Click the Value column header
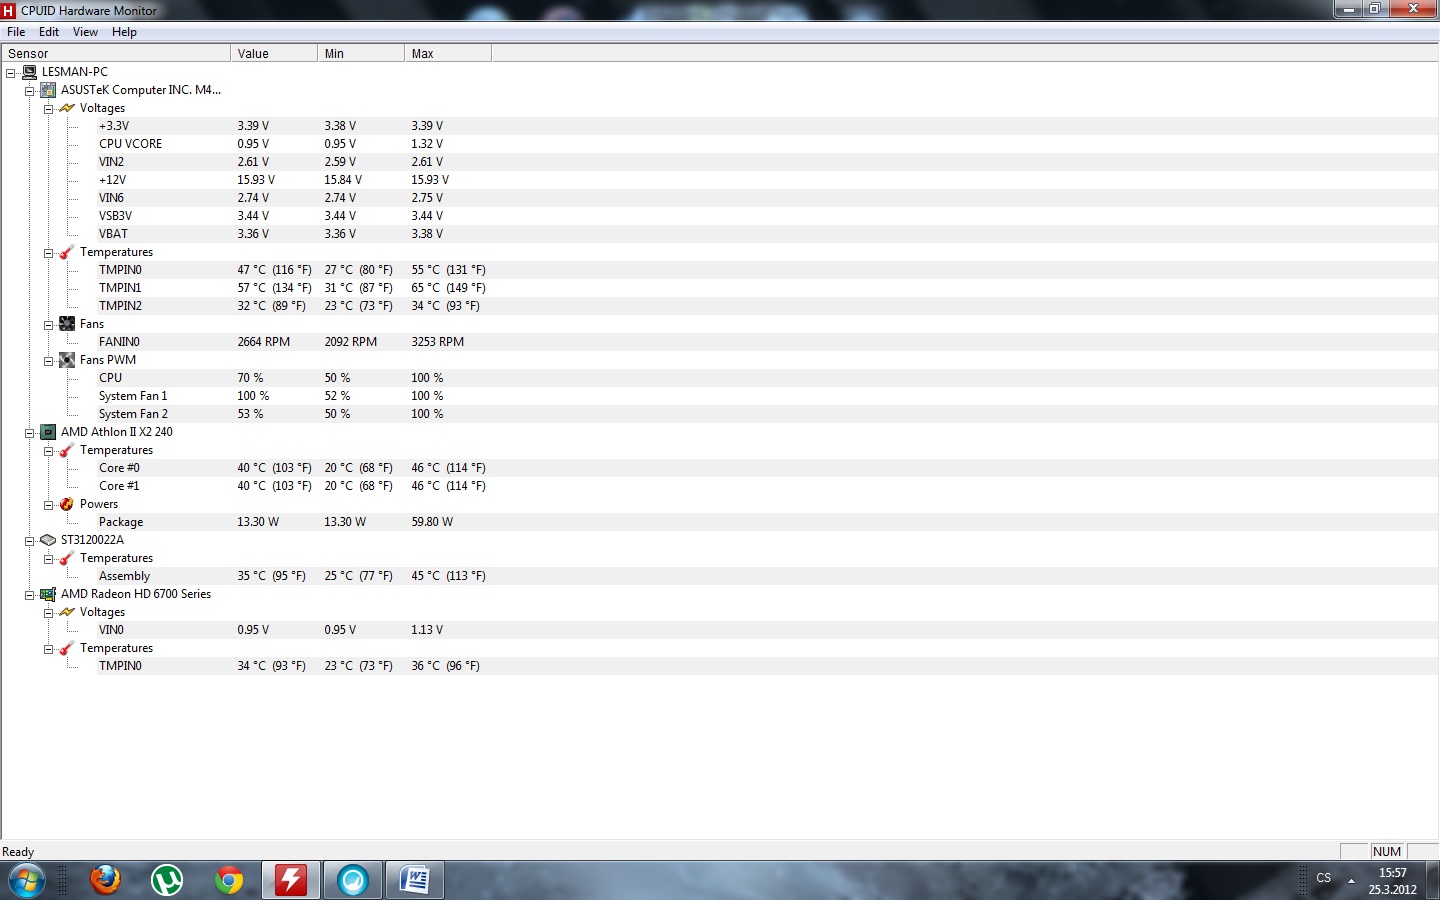The image size is (1440, 900). pyautogui.click(x=274, y=53)
